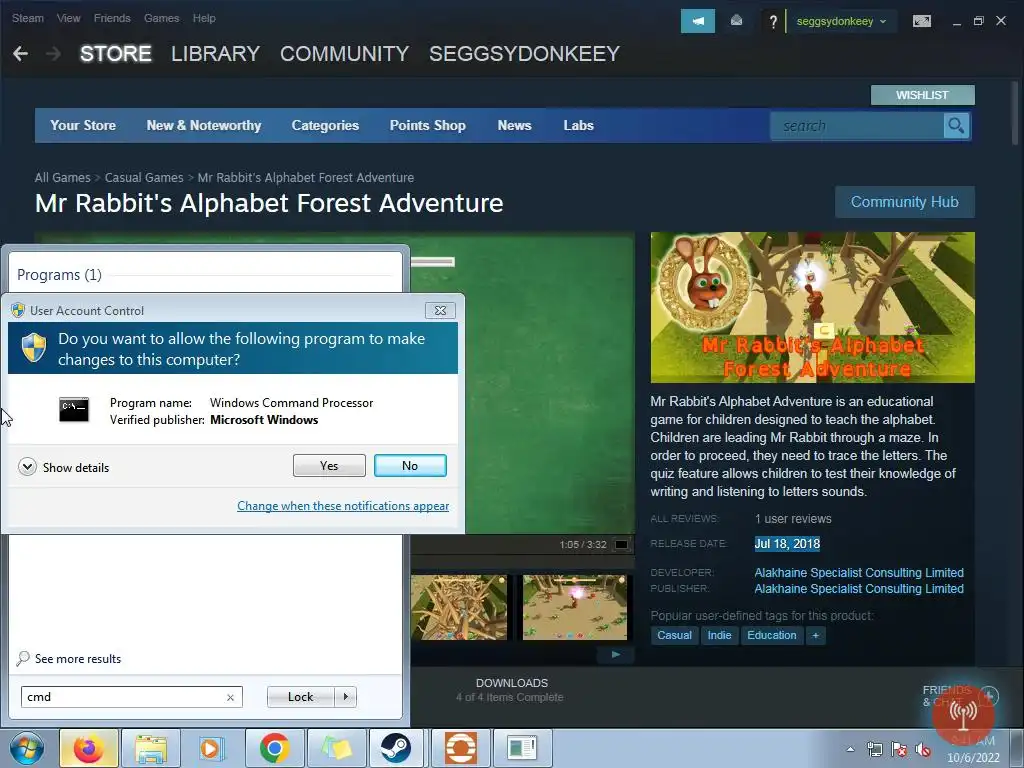Open the Casual Games breadcrumb
Screen dimensions: 1024x768
point(144,178)
